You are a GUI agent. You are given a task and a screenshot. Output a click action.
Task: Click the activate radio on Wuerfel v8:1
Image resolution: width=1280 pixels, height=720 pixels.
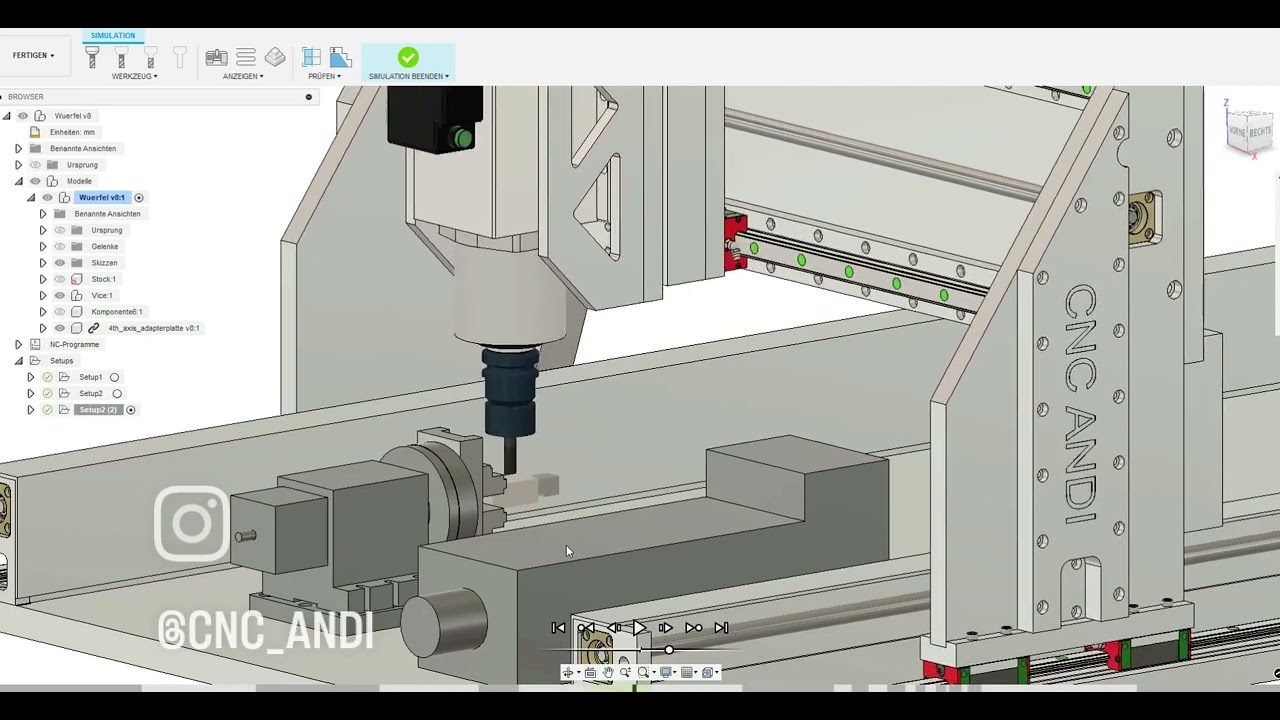coord(139,197)
